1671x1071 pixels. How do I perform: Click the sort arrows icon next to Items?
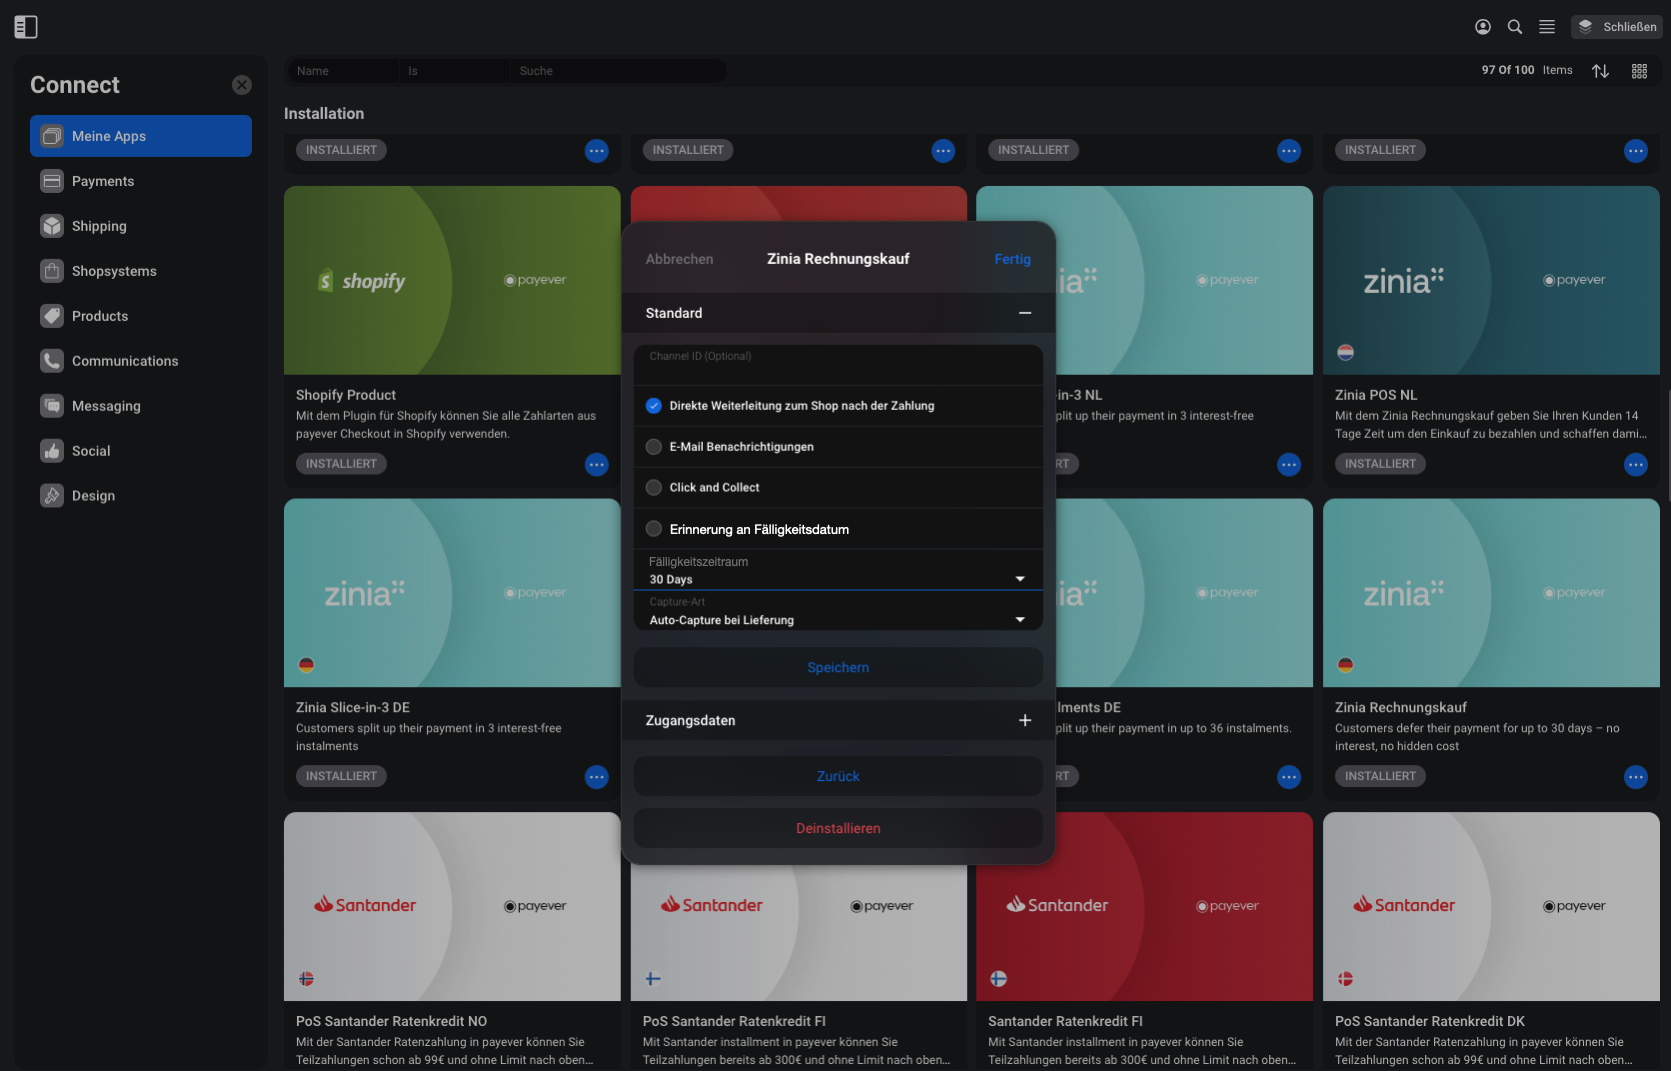(1600, 71)
